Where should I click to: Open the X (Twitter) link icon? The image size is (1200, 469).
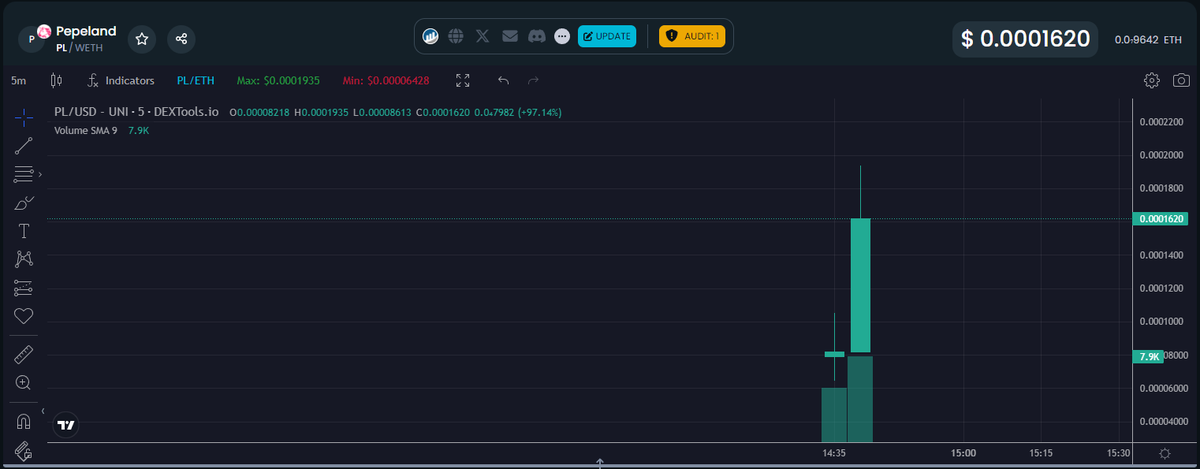pos(483,36)
